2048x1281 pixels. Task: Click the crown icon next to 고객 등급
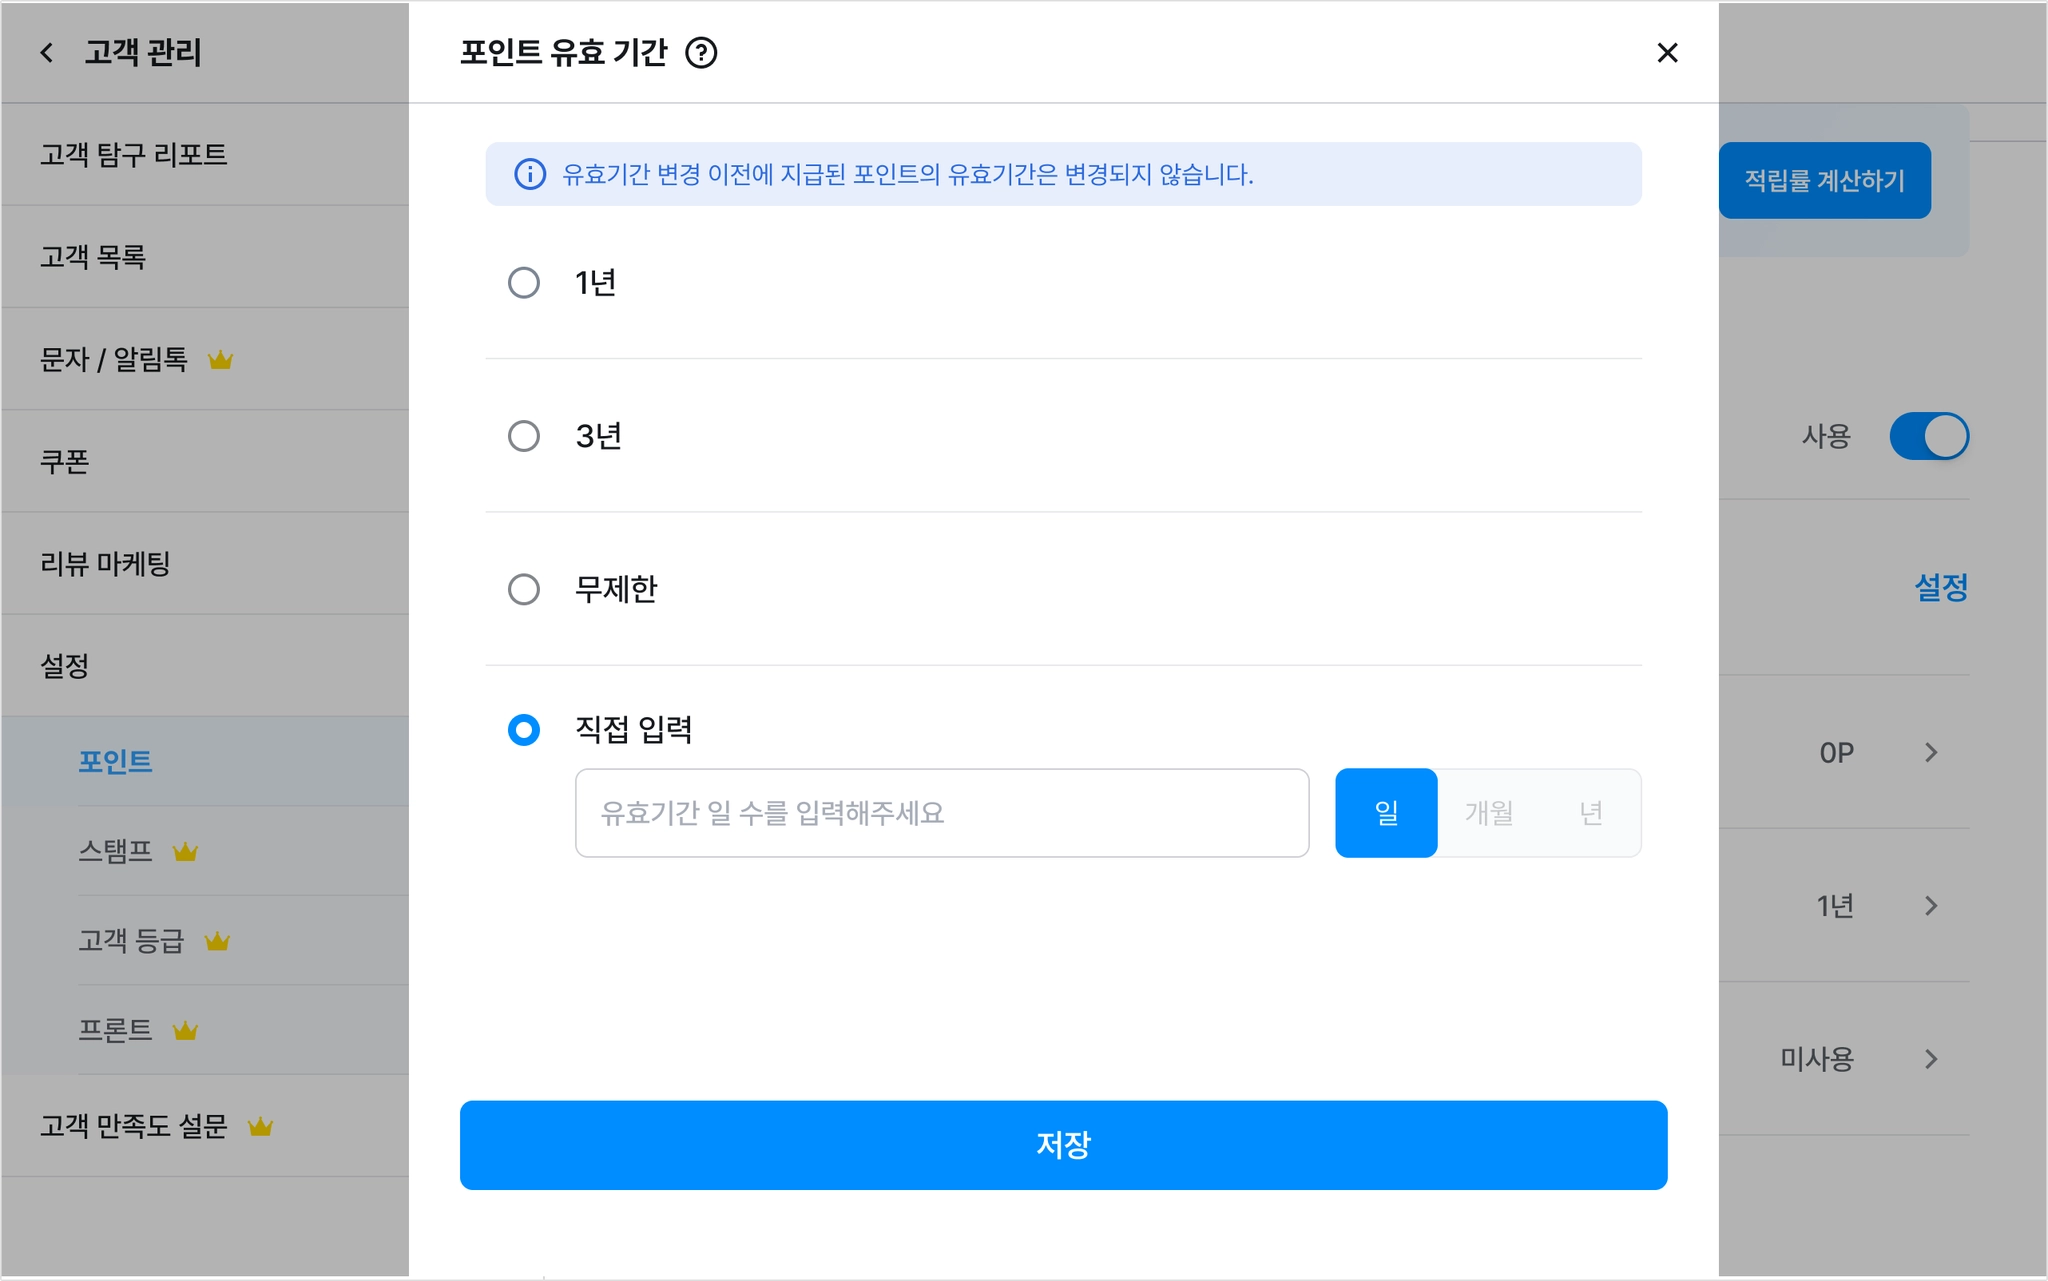pos(217,941)
